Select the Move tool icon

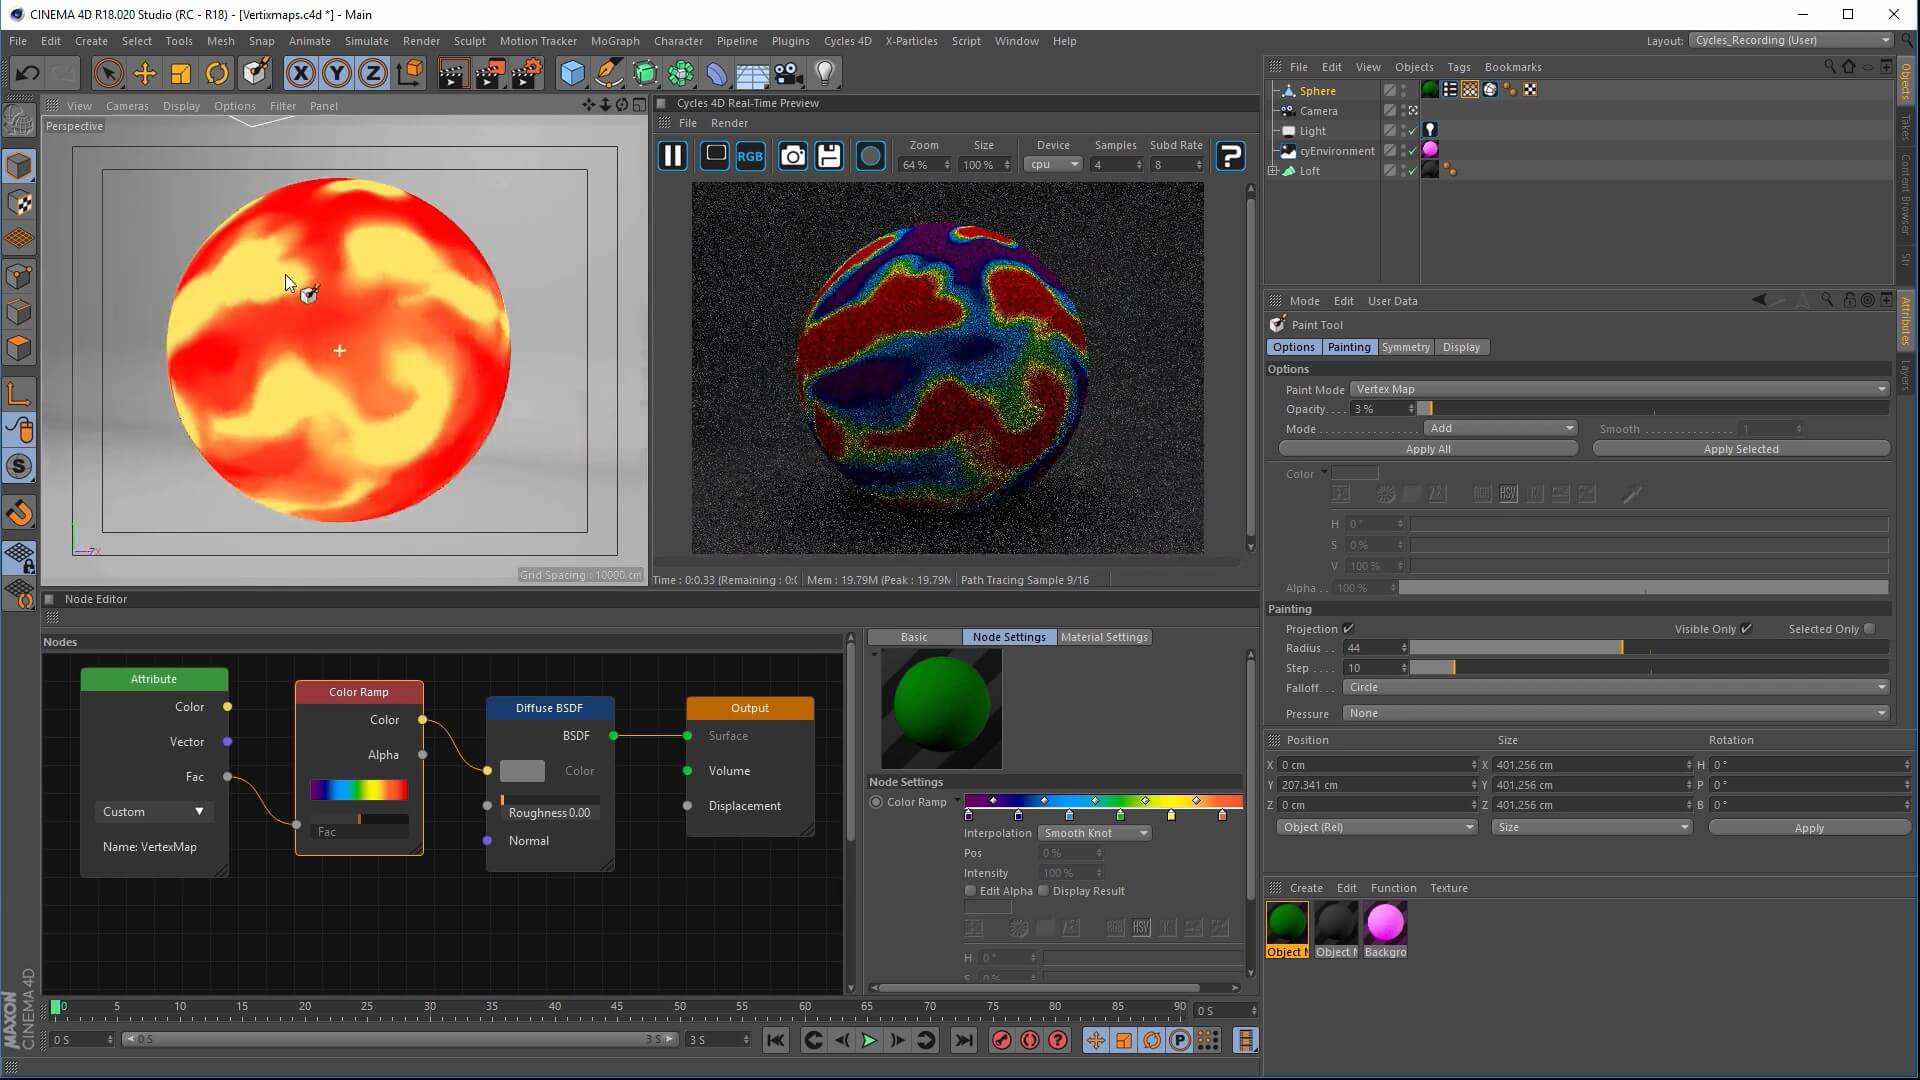pos(144,73)
